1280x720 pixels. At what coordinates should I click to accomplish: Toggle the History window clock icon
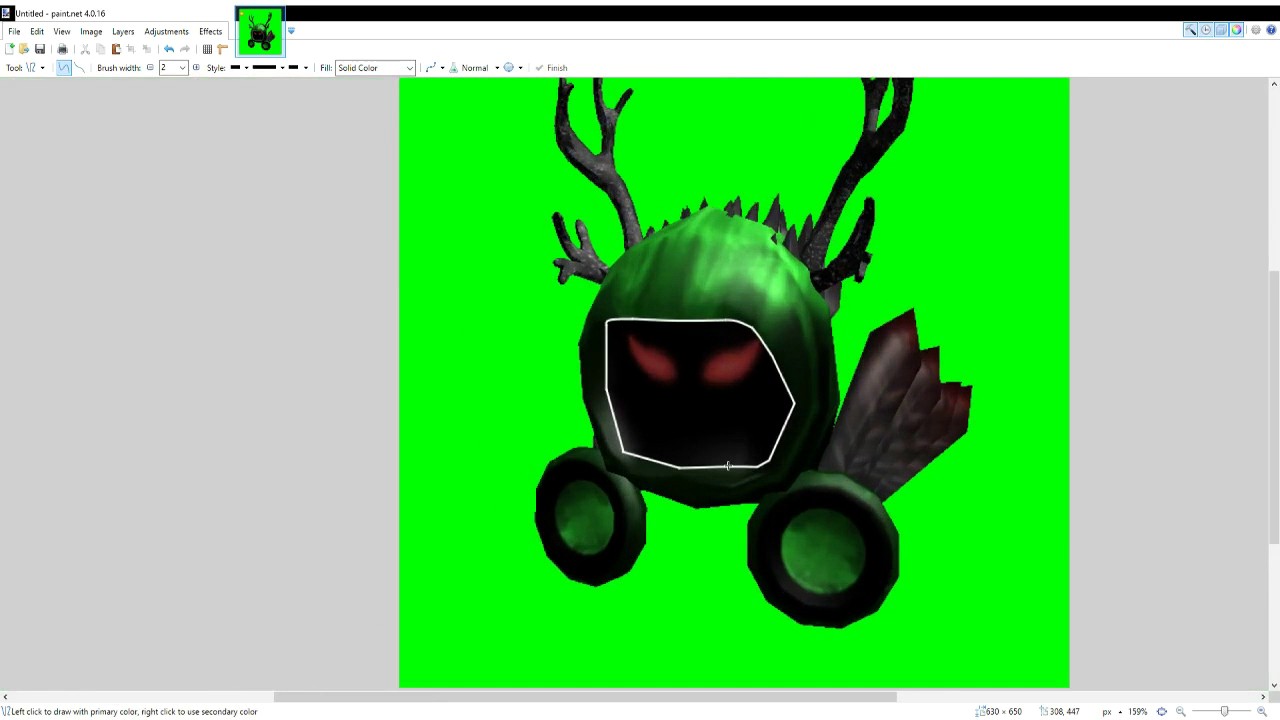coord(1206,30)
